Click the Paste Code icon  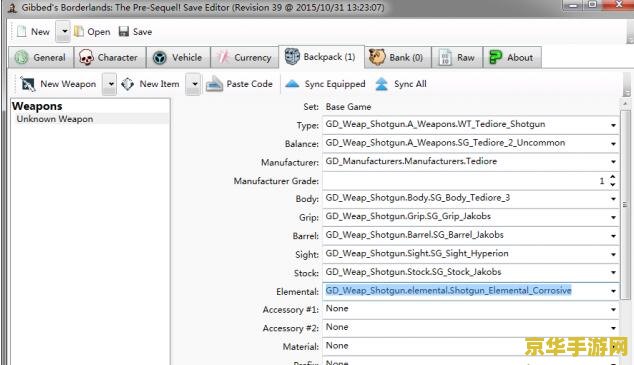point(214,84)
